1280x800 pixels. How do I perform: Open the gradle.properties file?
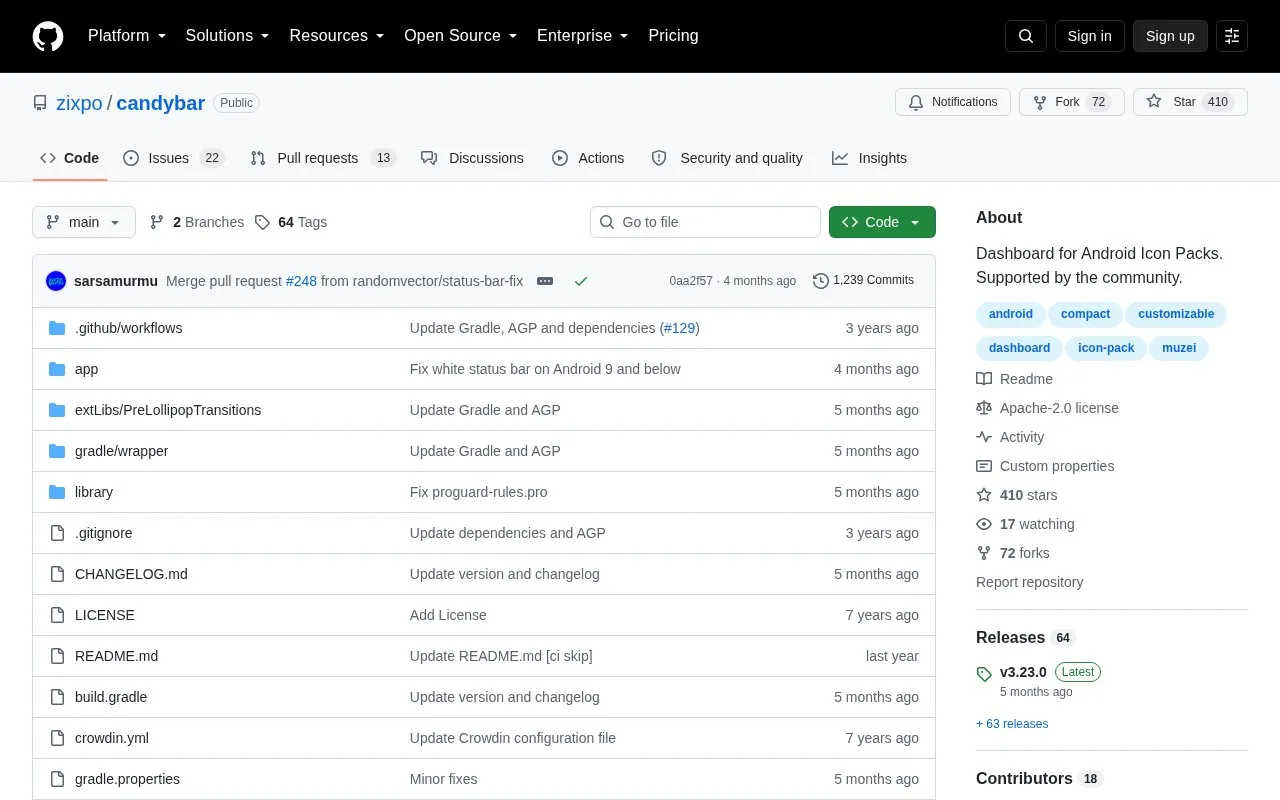pyautogui.click(x=127, y=779)
